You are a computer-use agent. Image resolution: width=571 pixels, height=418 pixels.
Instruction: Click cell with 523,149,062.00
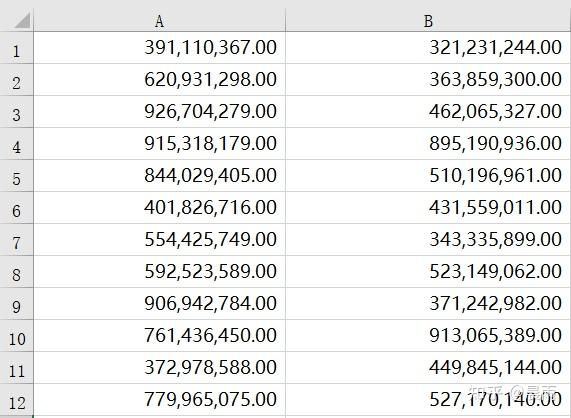click(x=429, y=272)
